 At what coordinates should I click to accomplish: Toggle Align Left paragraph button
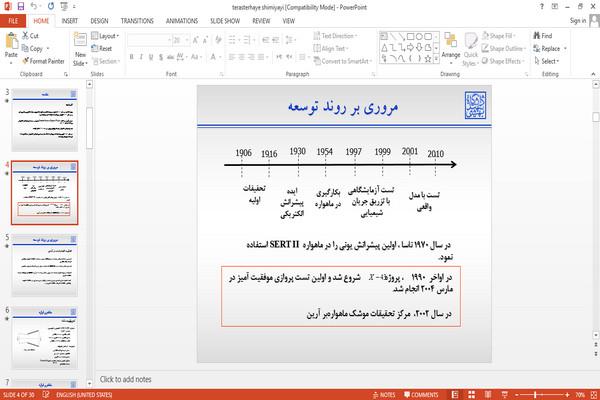click(232, 57)
